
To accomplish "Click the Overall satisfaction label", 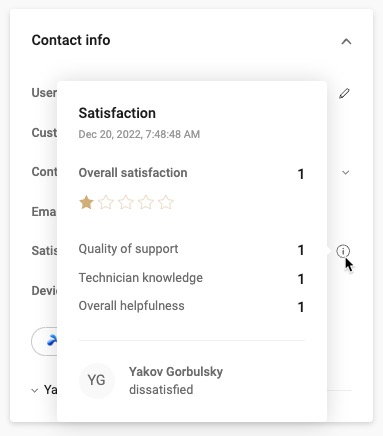I will click(133, 173).
